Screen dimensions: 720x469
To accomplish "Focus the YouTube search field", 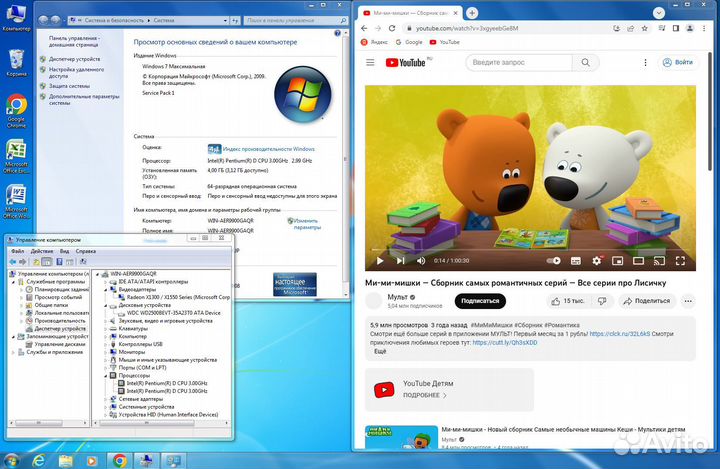I will pos(519,62).
